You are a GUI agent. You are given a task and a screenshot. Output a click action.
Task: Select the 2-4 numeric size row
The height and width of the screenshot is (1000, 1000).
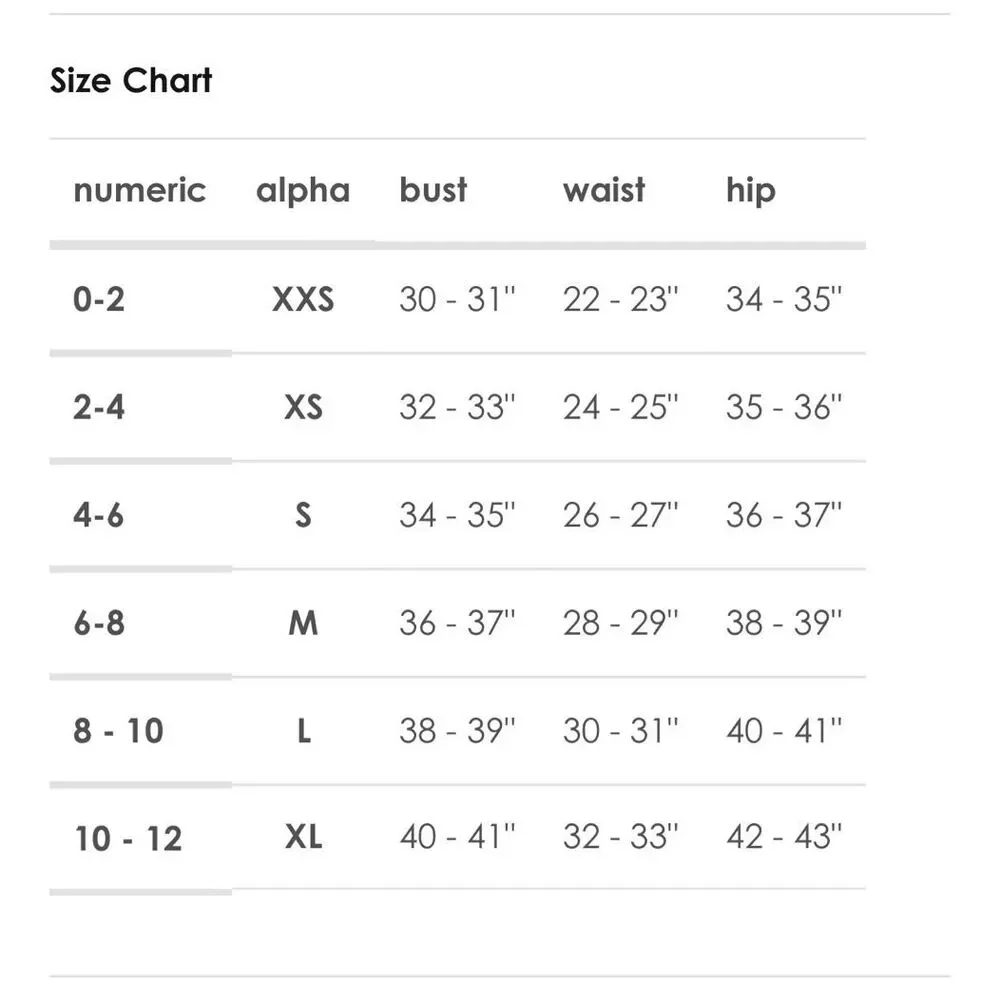click(457, 407)
